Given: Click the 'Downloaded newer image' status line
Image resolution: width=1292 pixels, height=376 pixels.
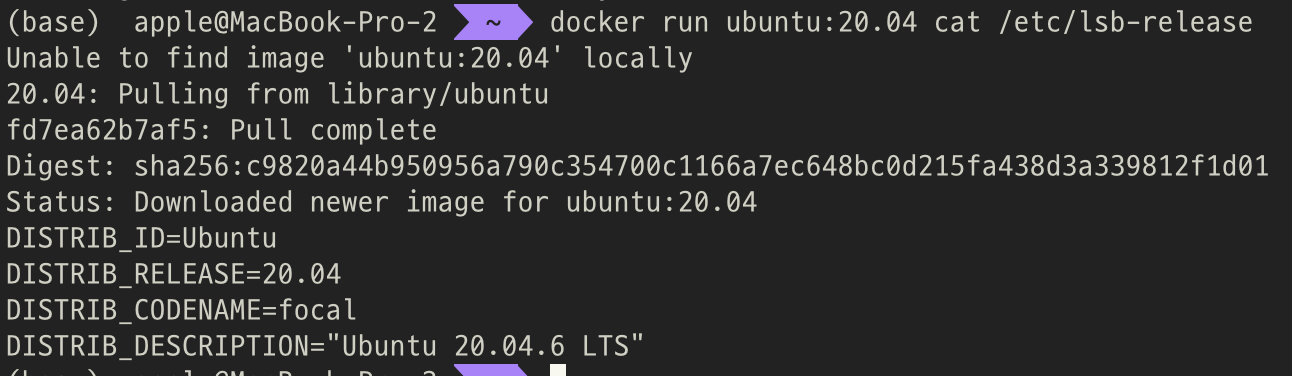Looking at the screenshot, I should point(381,202).
